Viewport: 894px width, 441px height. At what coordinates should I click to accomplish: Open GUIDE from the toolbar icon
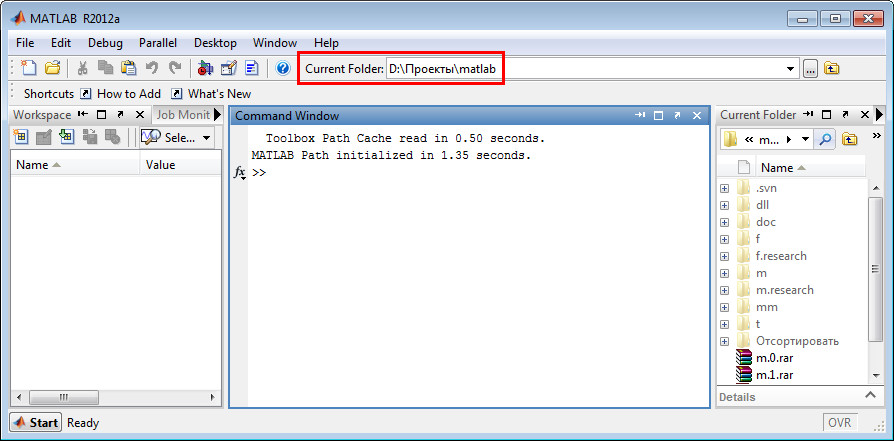pyautogui.click(x=229, y=68)
